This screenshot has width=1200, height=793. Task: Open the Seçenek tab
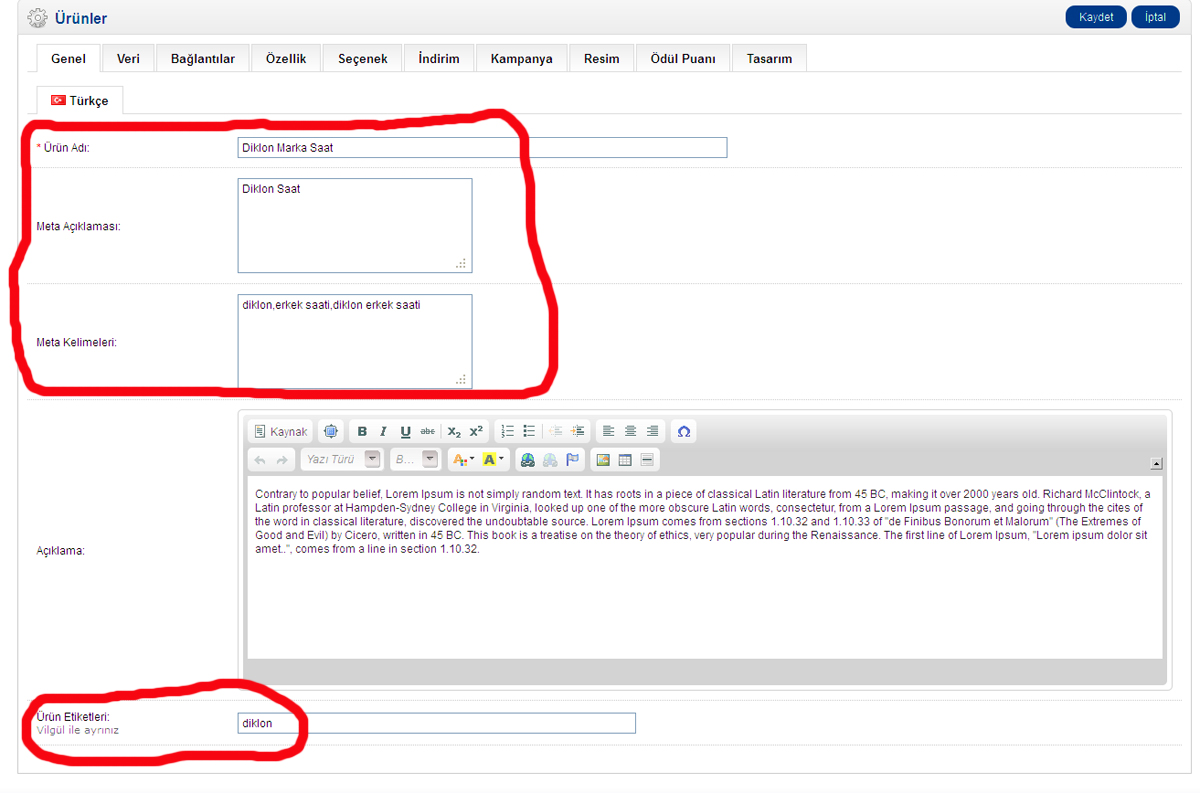click(x=362, y=59)
